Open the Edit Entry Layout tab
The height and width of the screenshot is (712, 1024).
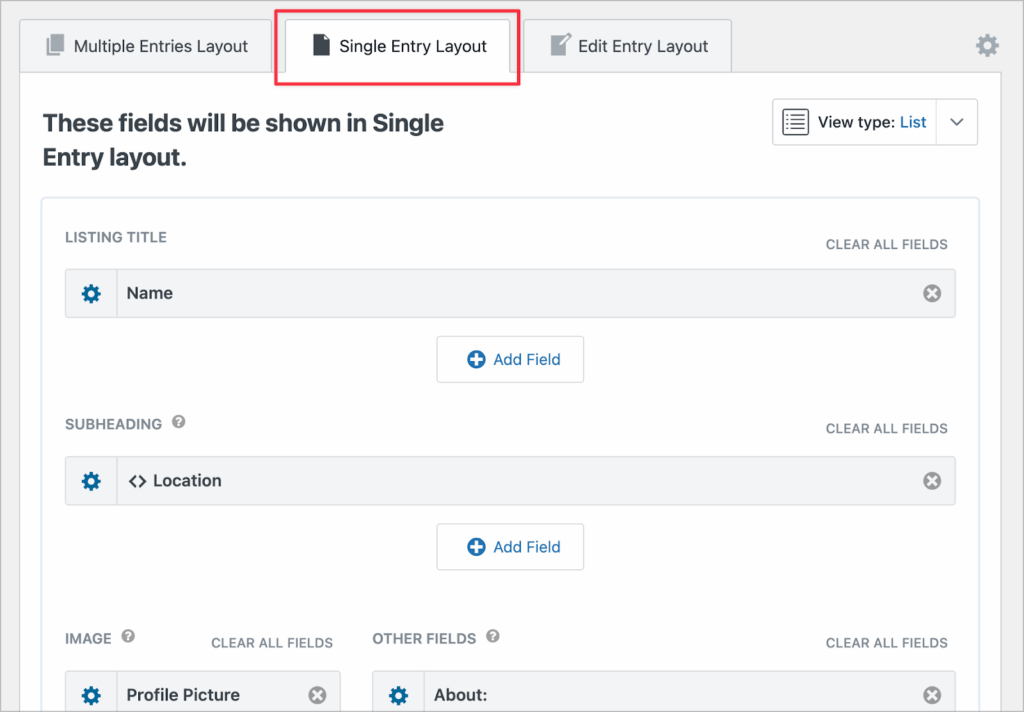[x=628, y=46]
